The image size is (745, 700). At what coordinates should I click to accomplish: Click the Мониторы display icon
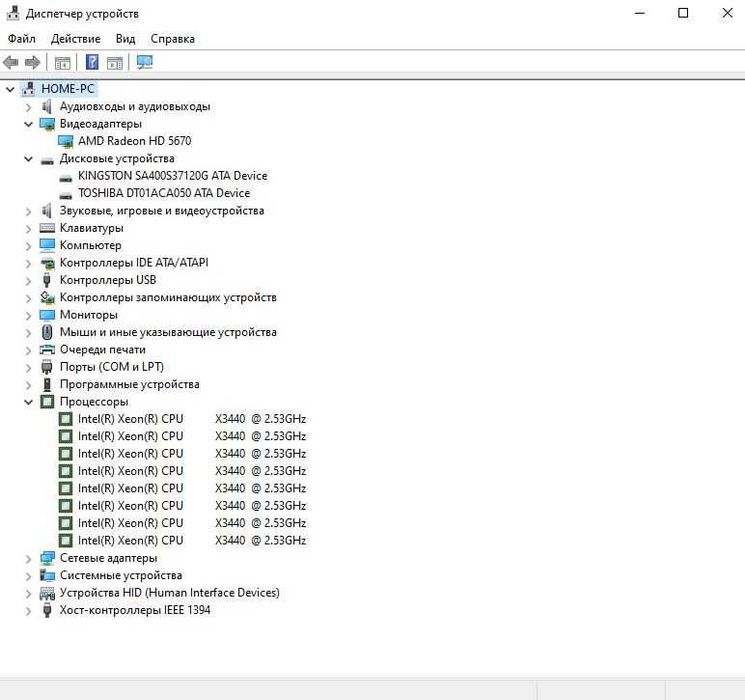[47, 315]
